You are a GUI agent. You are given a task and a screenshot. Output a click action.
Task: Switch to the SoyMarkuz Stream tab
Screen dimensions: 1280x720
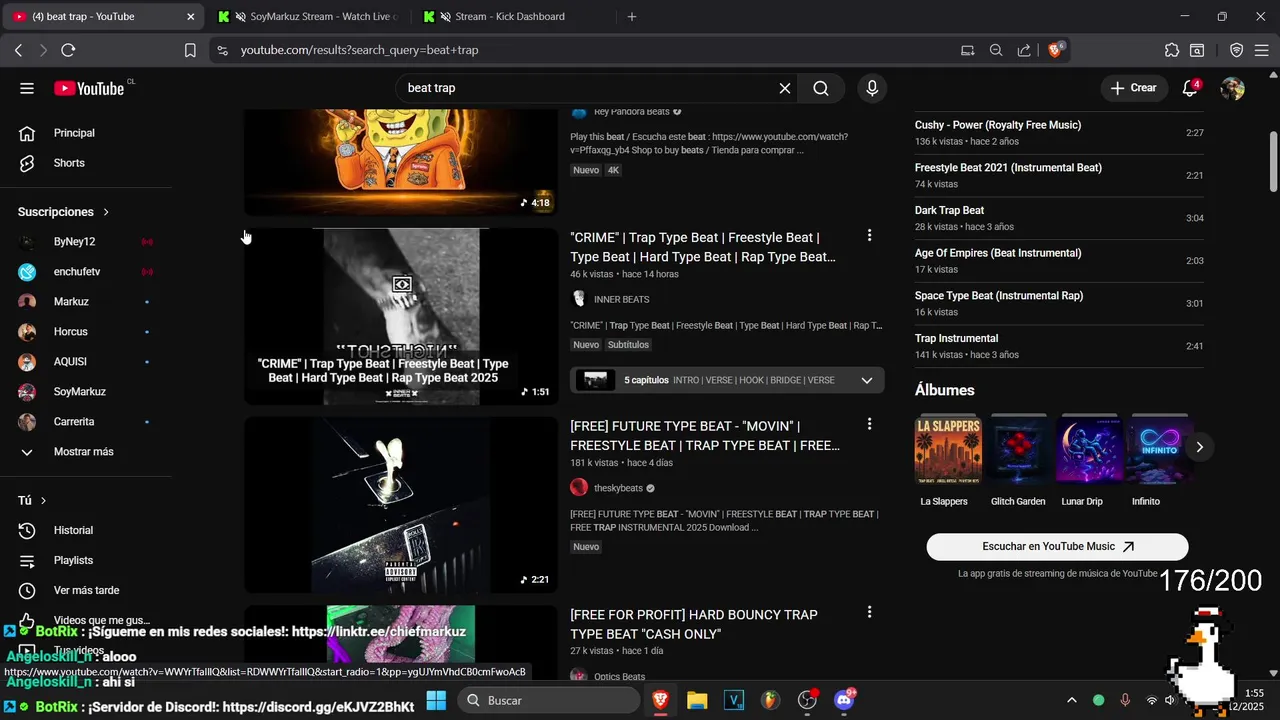[x=308, y=17]
